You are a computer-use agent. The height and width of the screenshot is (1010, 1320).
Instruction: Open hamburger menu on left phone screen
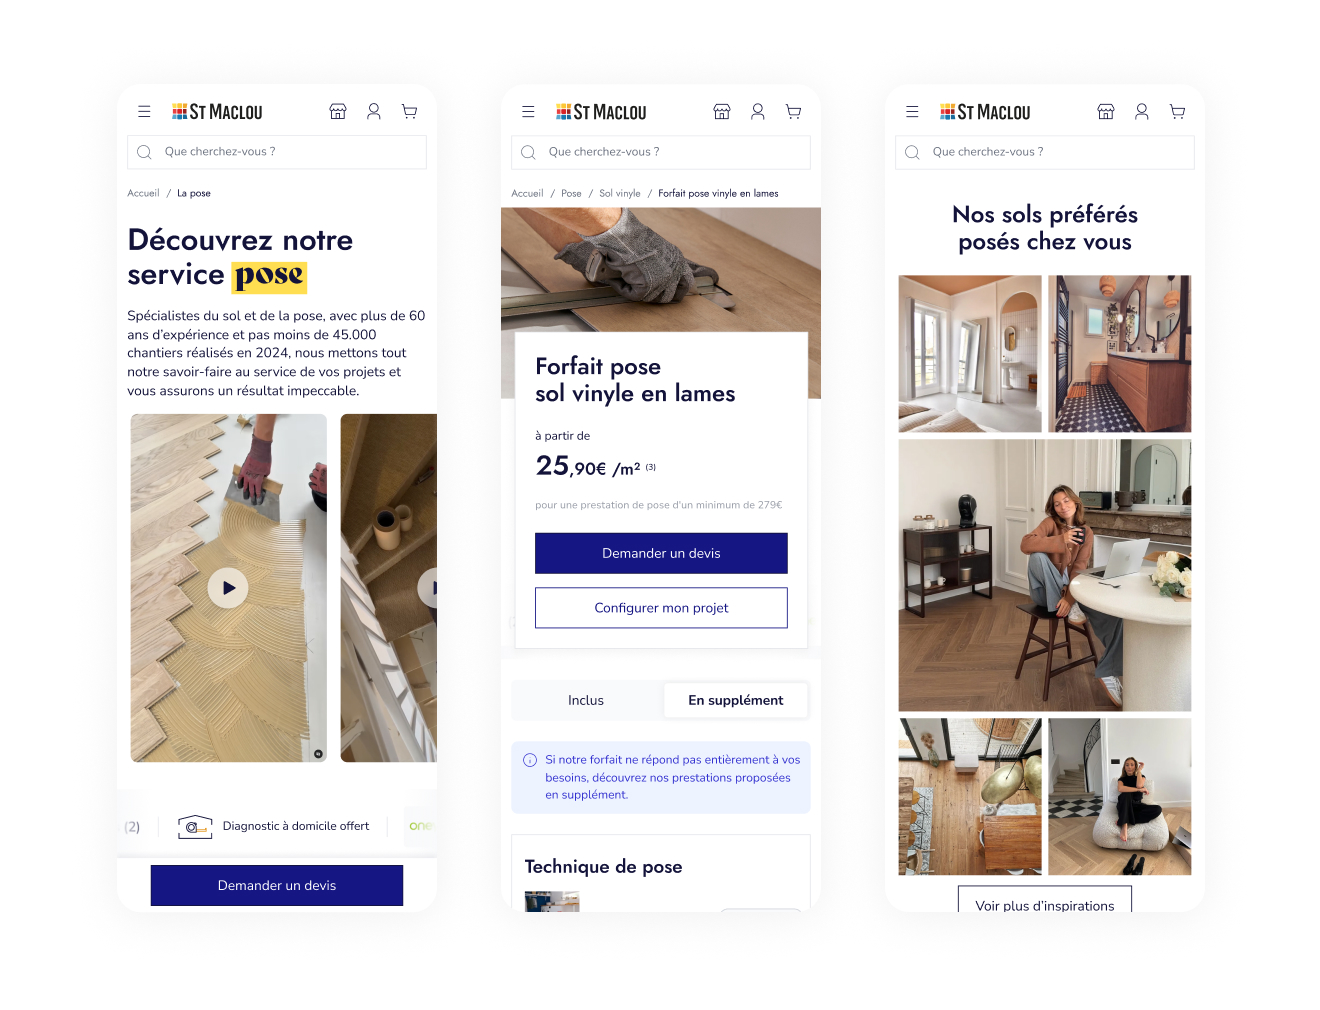144,112
